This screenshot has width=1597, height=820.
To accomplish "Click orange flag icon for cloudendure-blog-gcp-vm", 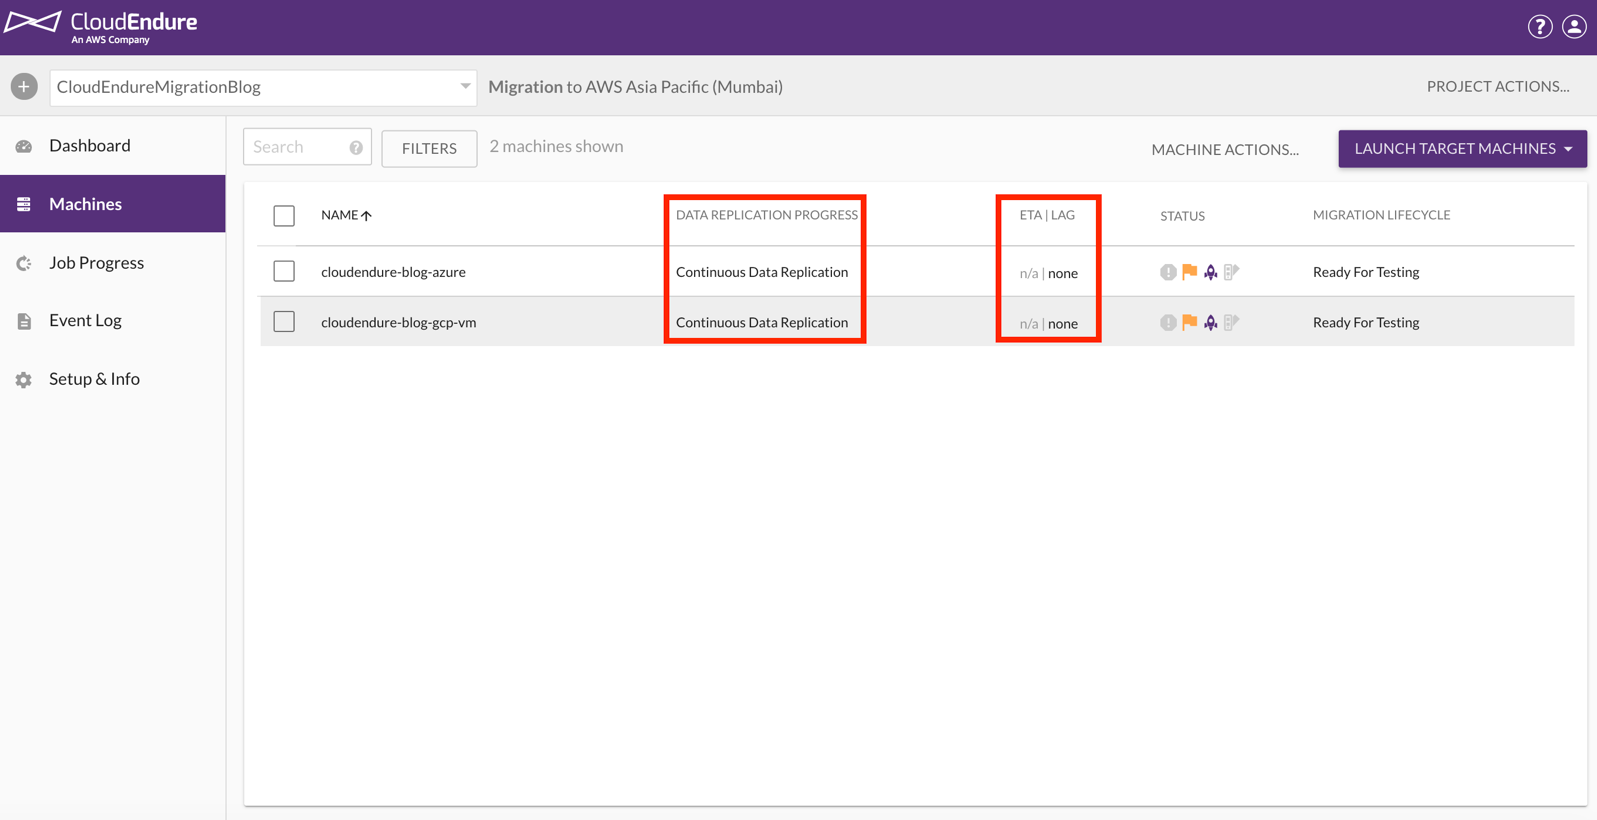I will [1189, 321].
